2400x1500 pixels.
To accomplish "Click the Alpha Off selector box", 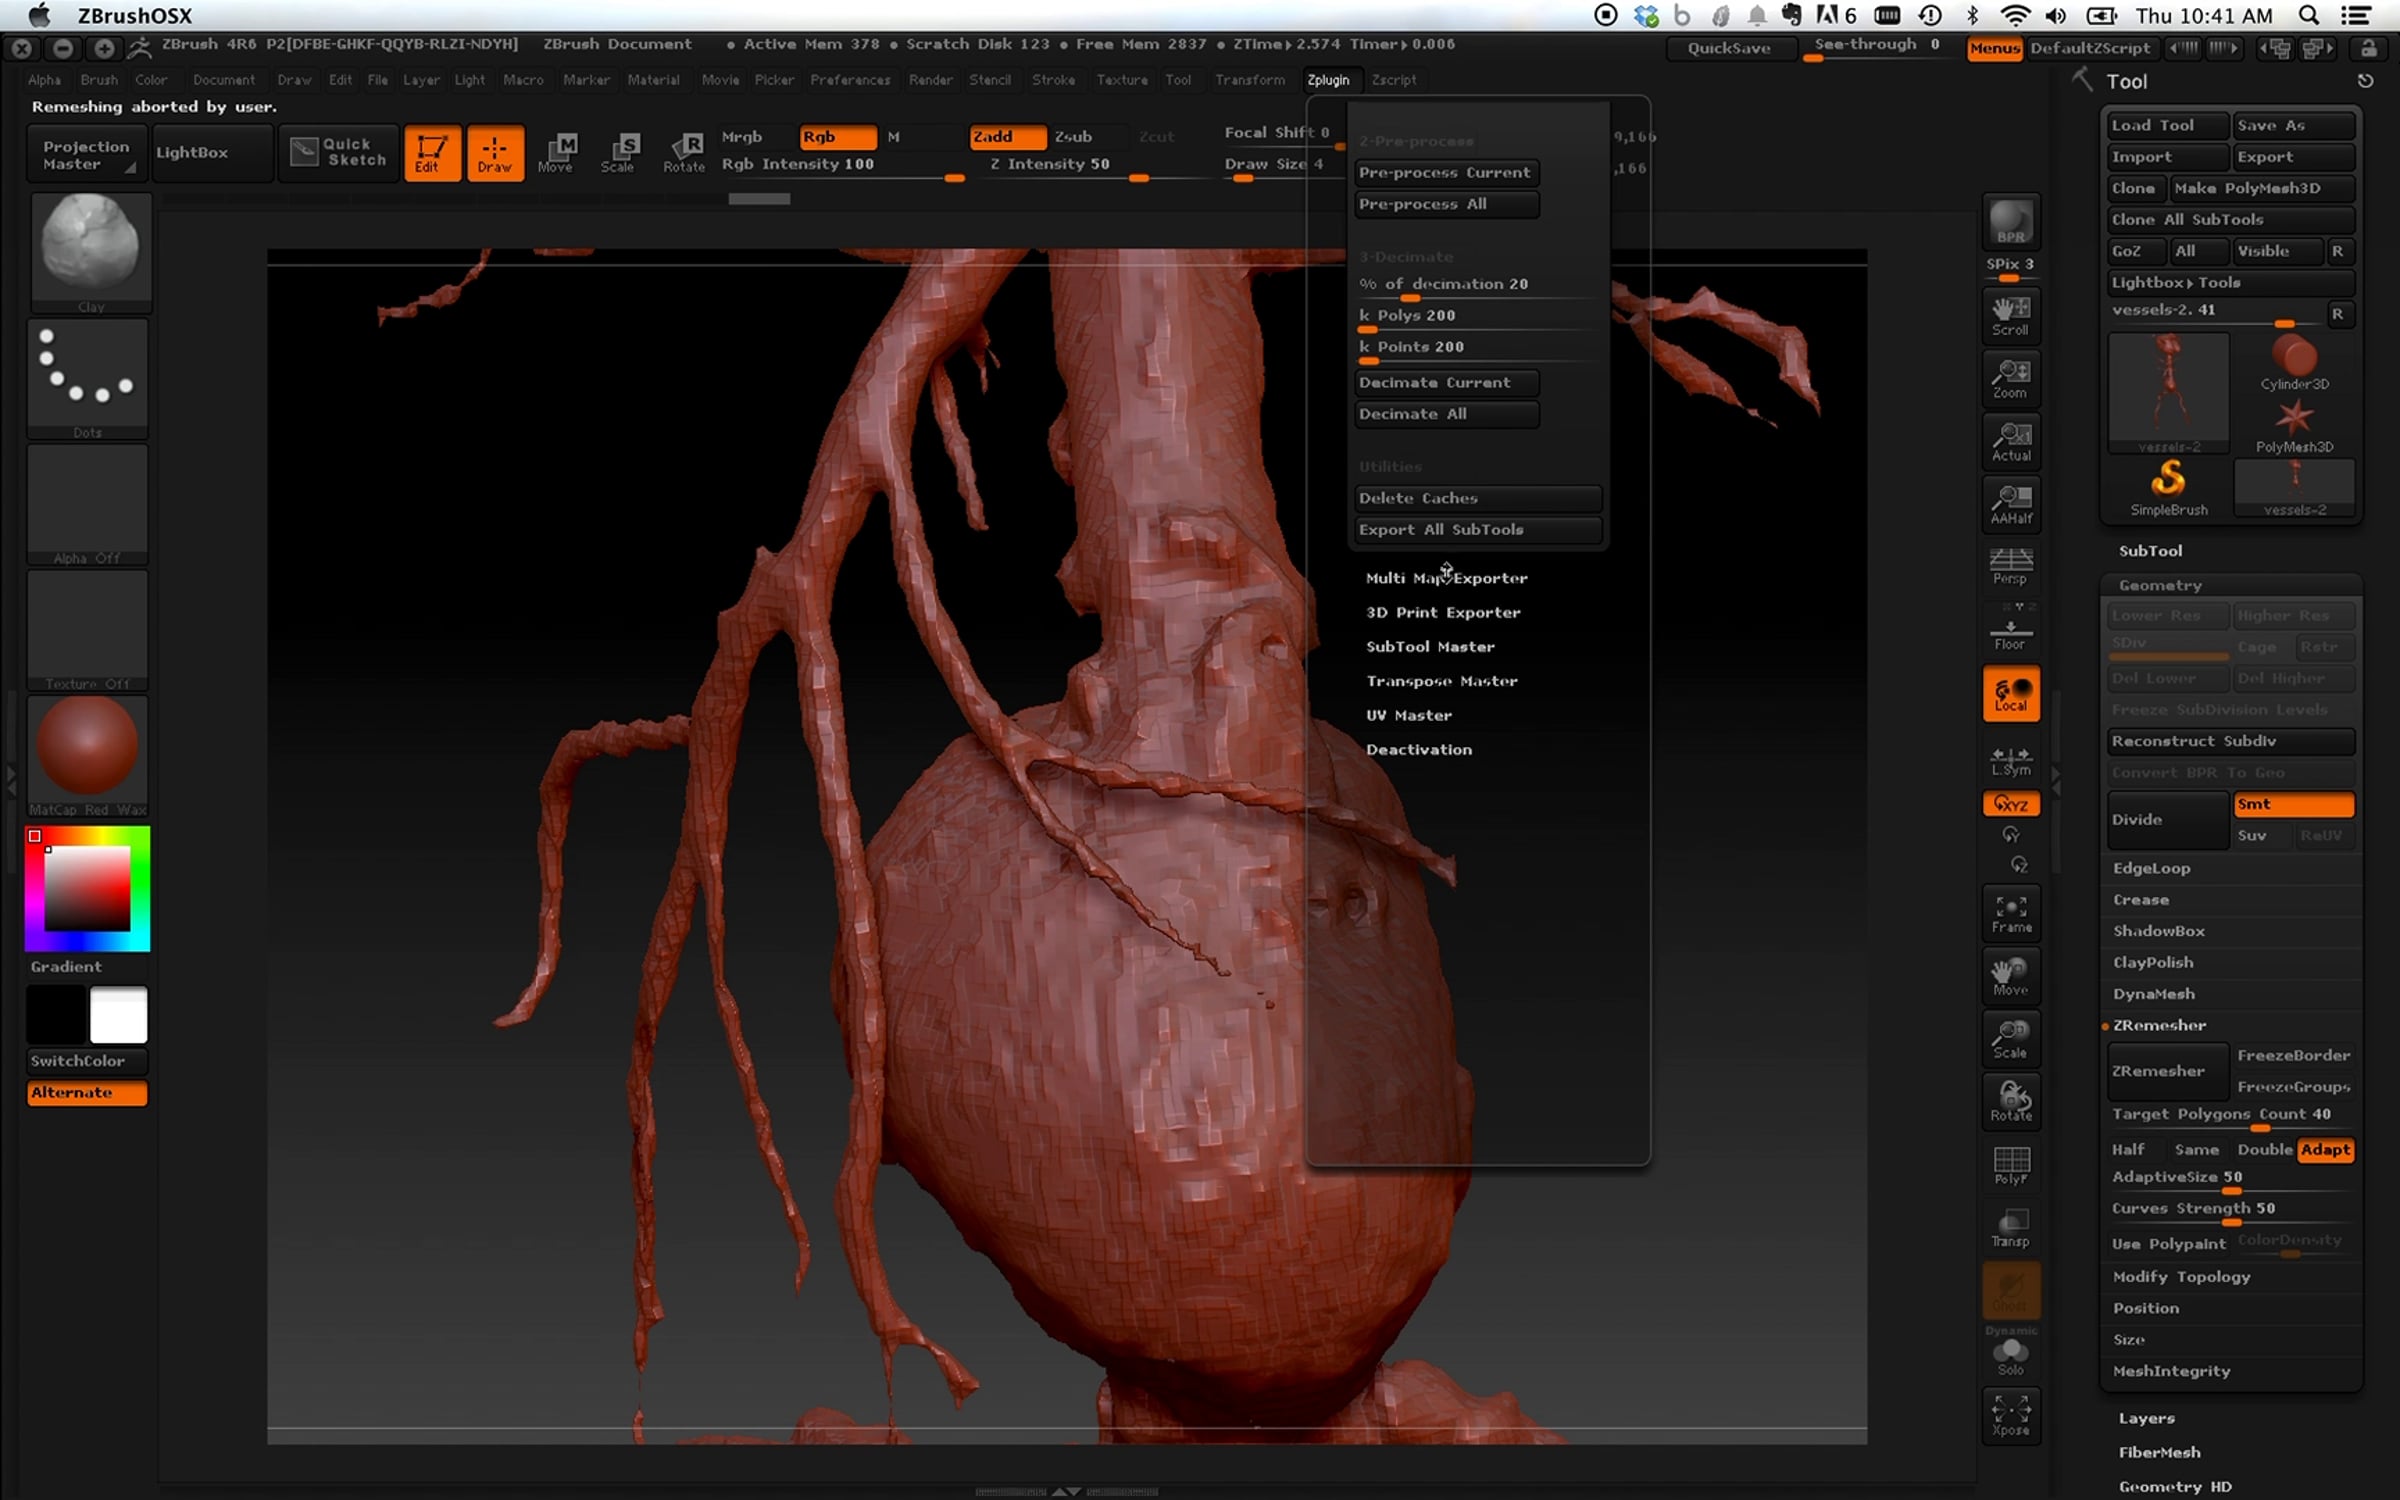I will click(x=88, y=504).
